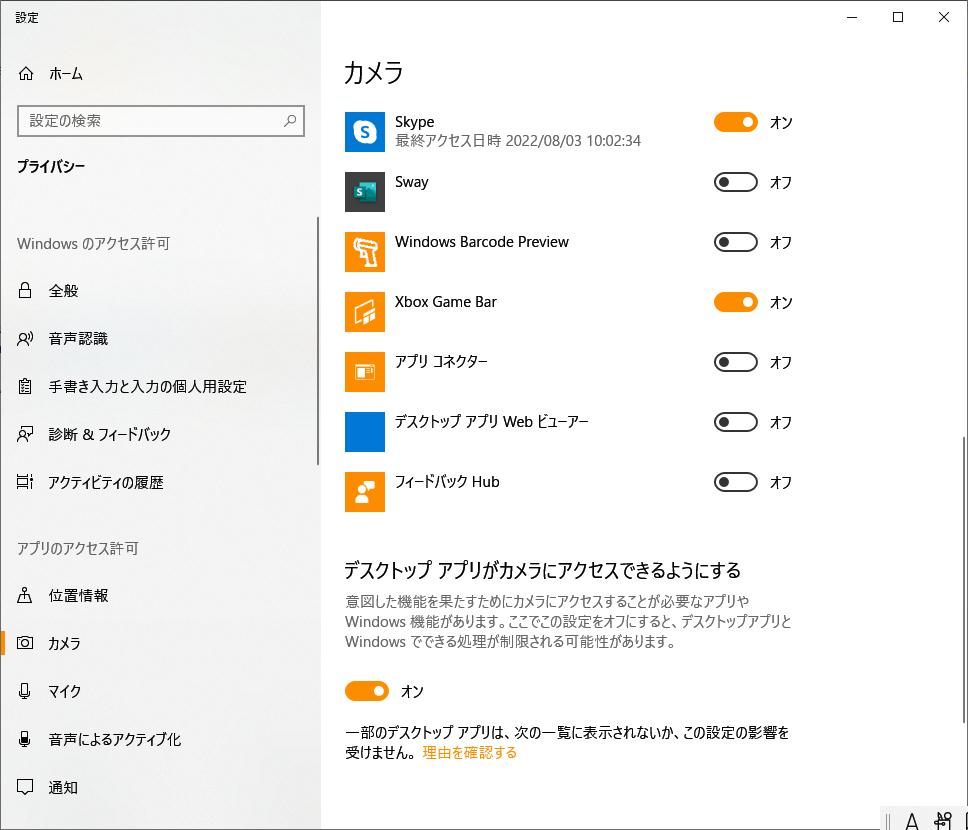Click the フィードバック Hub icon
This screenshot has height=830, width=968.
365,492
